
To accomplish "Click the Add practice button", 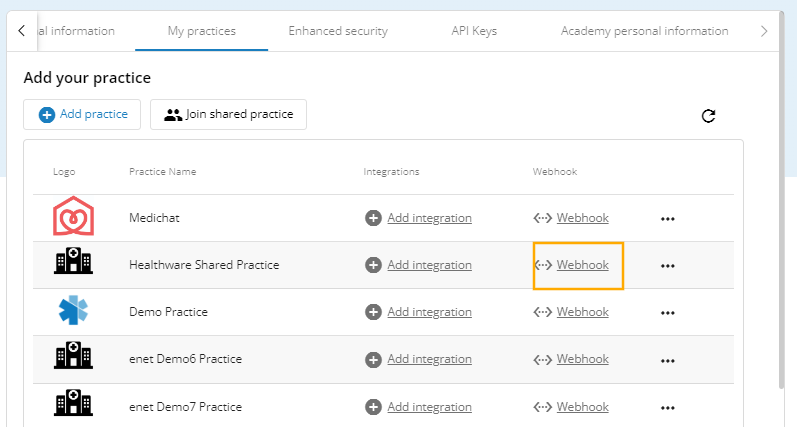I will coord(83,114).
